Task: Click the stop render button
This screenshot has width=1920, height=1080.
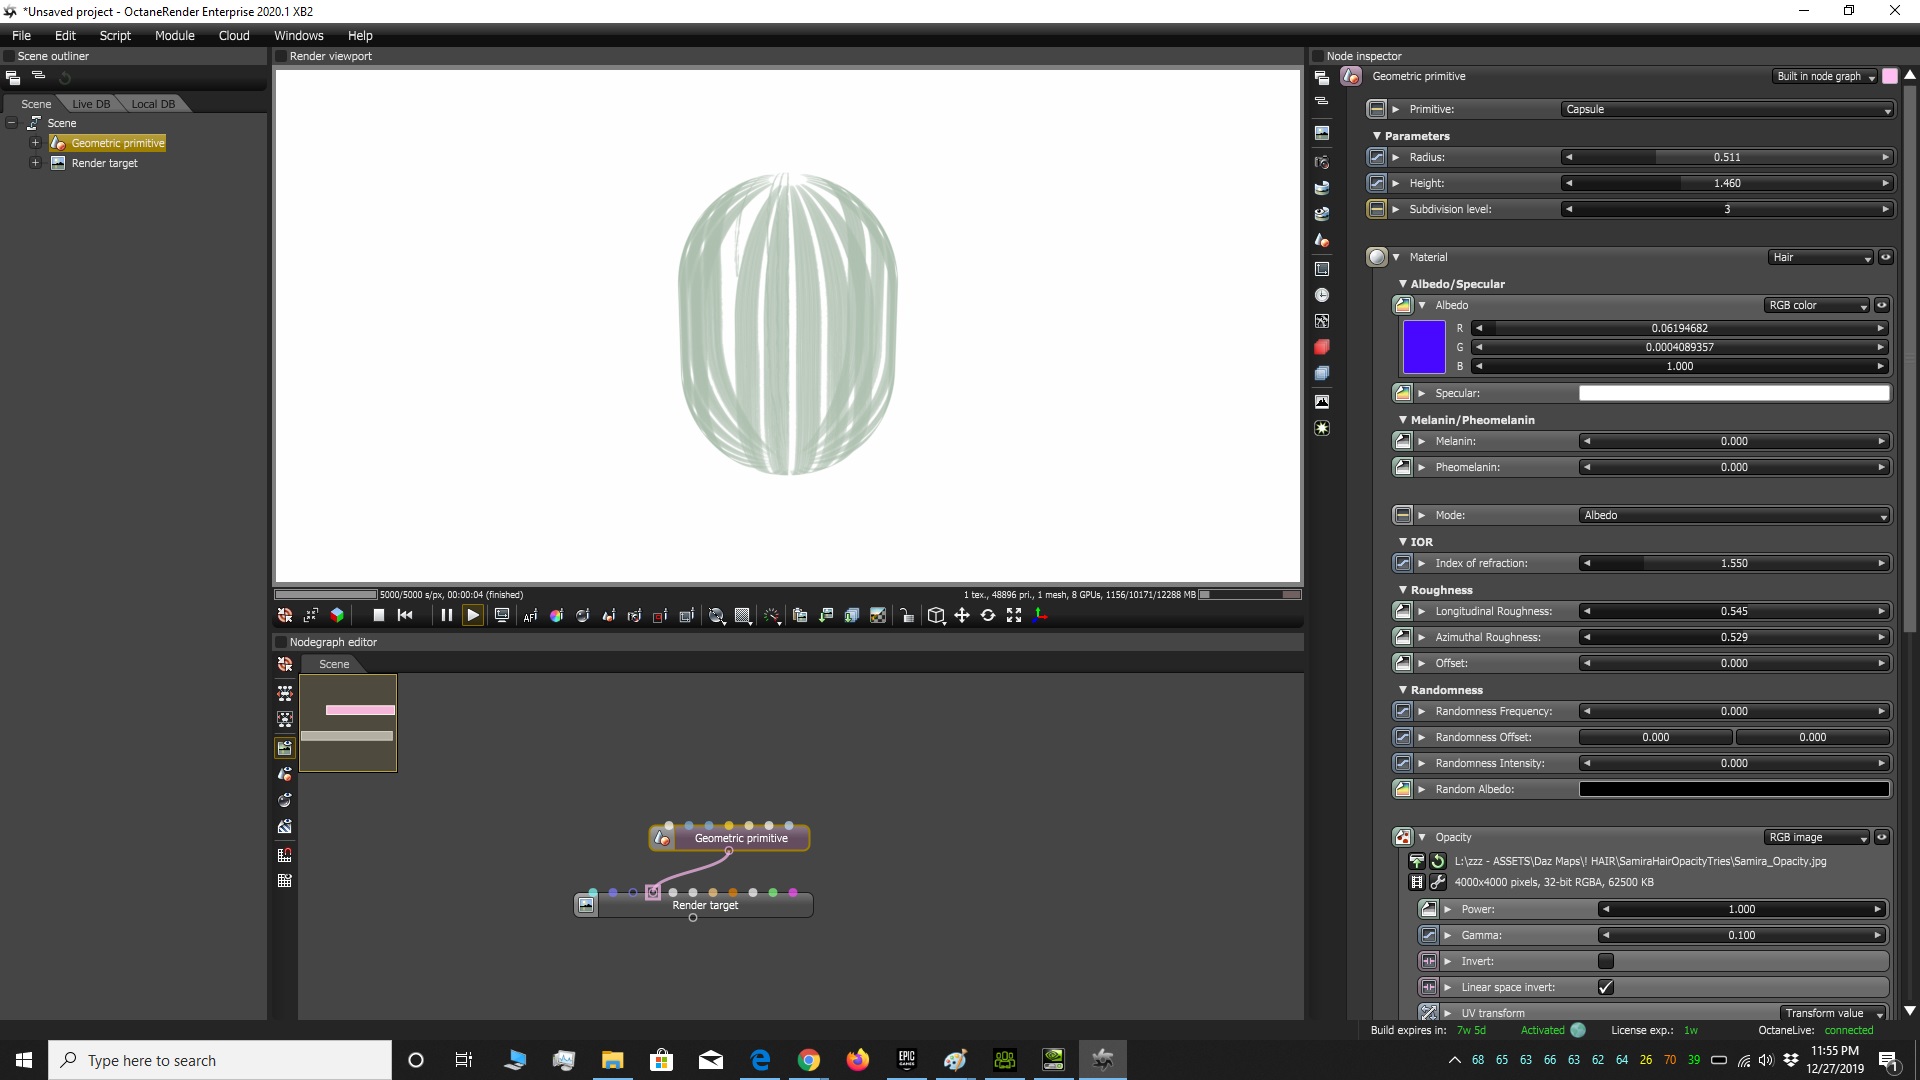Action: (x=378, y=616)
